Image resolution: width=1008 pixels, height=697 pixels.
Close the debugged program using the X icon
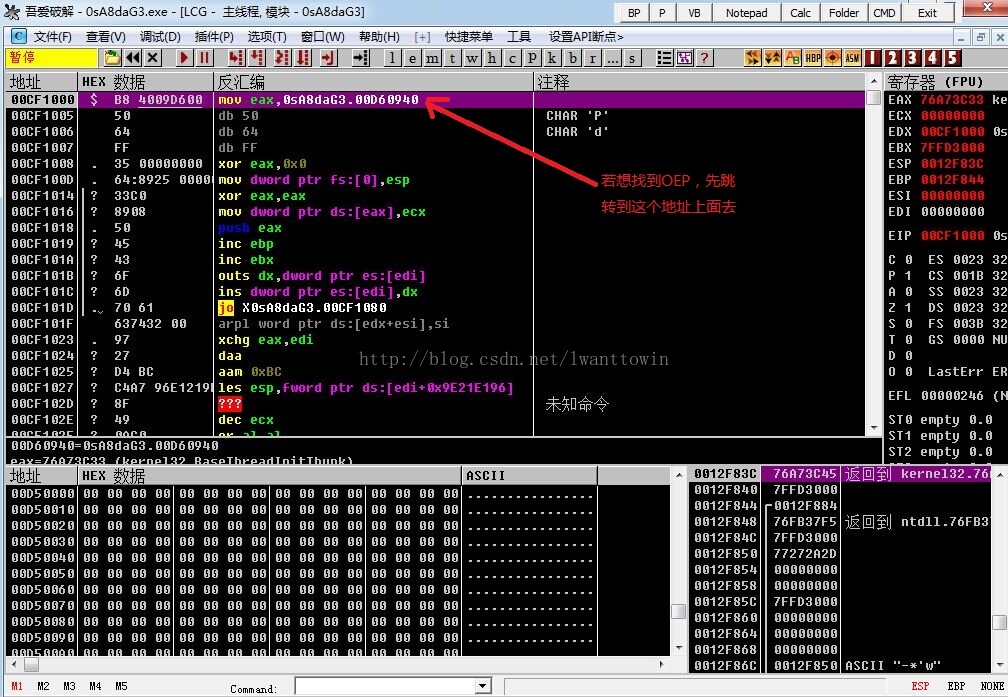point(152,58)
